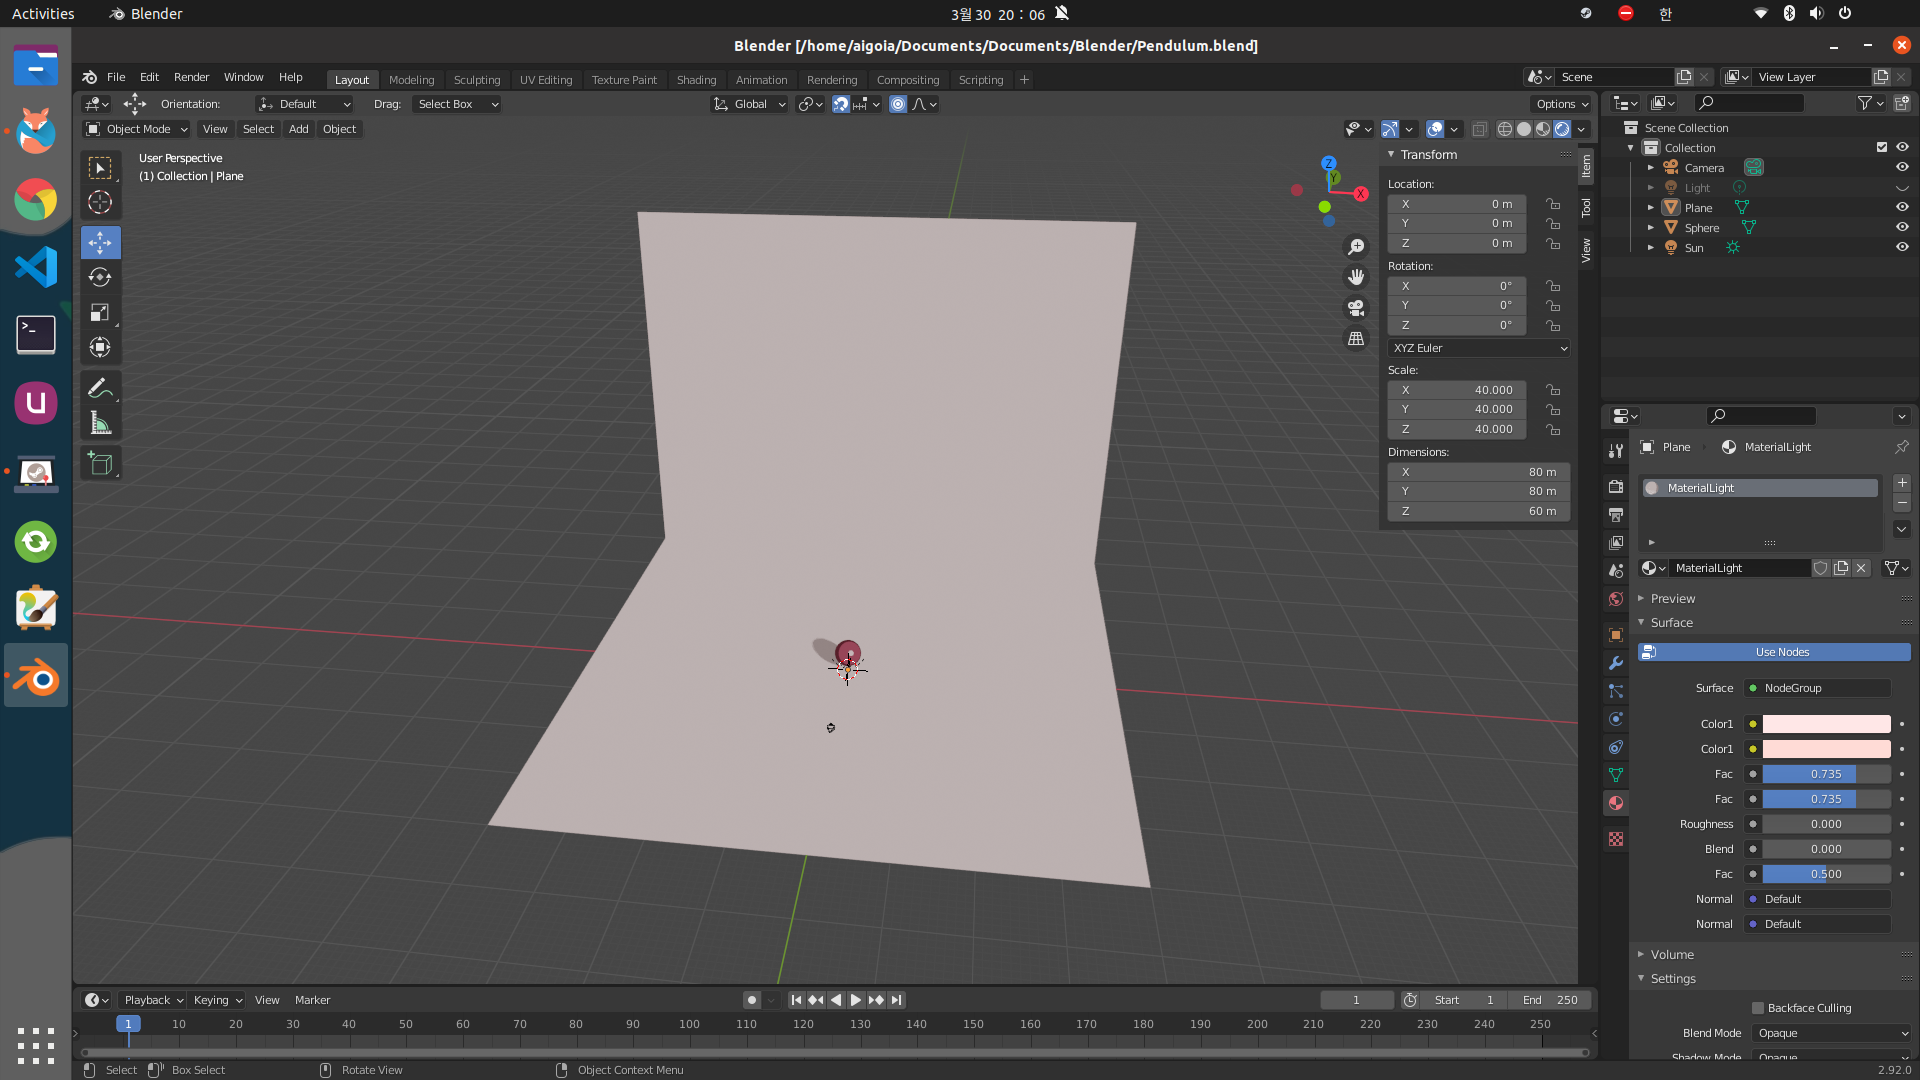Toggle auto keying record button
Screen dimensions: 1920x1080
click(752, 1000)
